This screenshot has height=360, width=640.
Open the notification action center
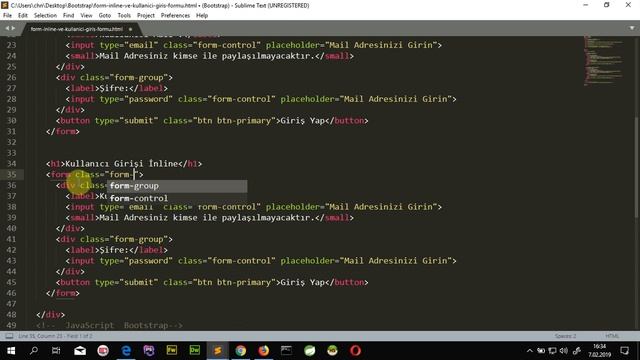pyautogui.click(x=624, y=351)
